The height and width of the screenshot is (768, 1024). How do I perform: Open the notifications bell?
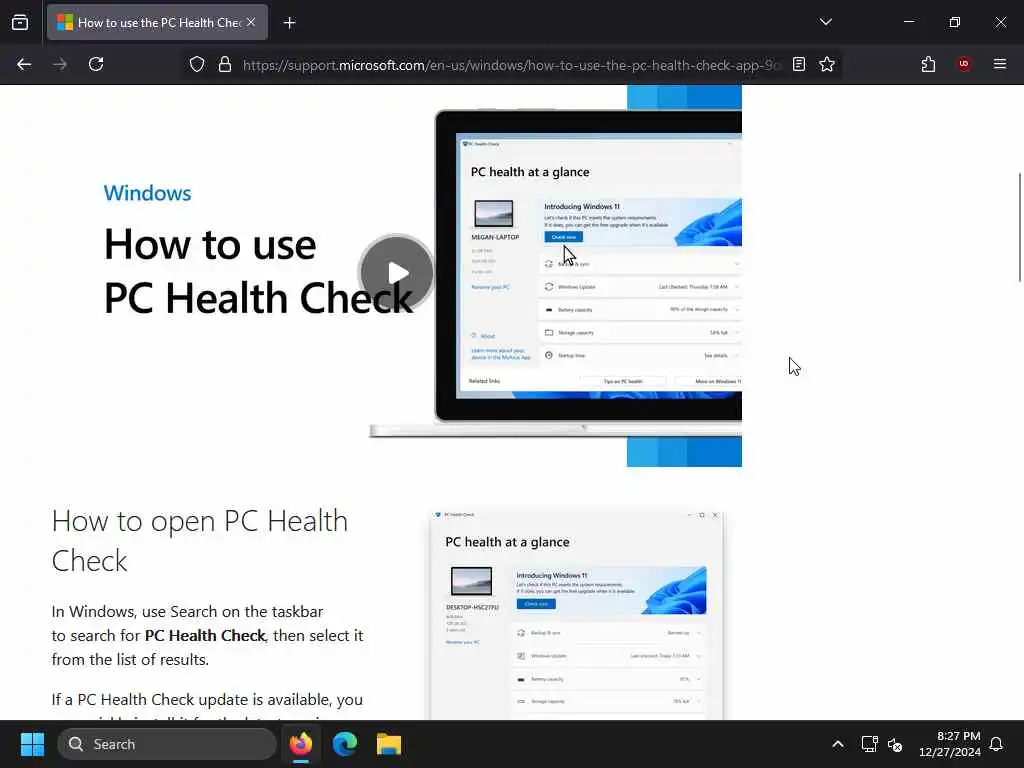[996, 744]
